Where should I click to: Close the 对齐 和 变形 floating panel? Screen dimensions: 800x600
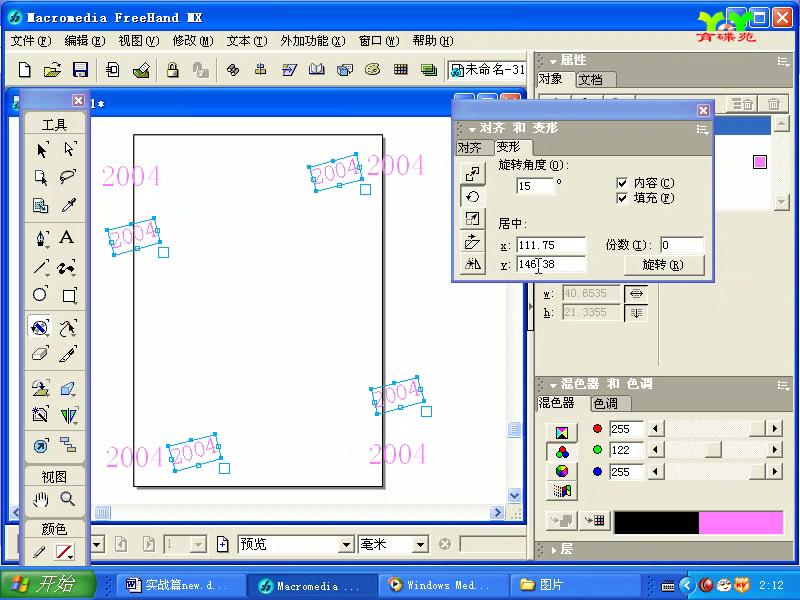tap(703, 110)
